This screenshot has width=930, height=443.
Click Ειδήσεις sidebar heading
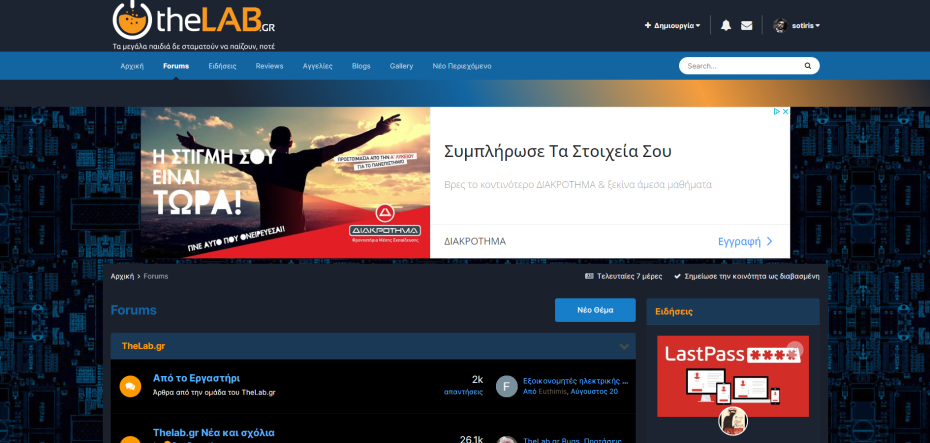[x=674, y=311]
